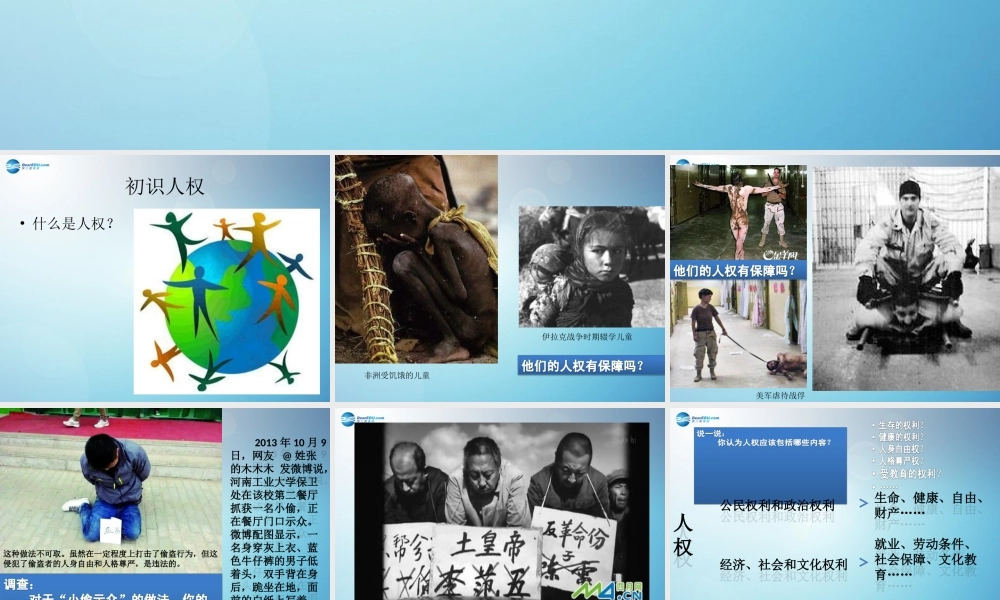Viewport: 1000px width, 600px height.
Task: Click the text 公民权利和政治权利
Action: click(777, 506)
